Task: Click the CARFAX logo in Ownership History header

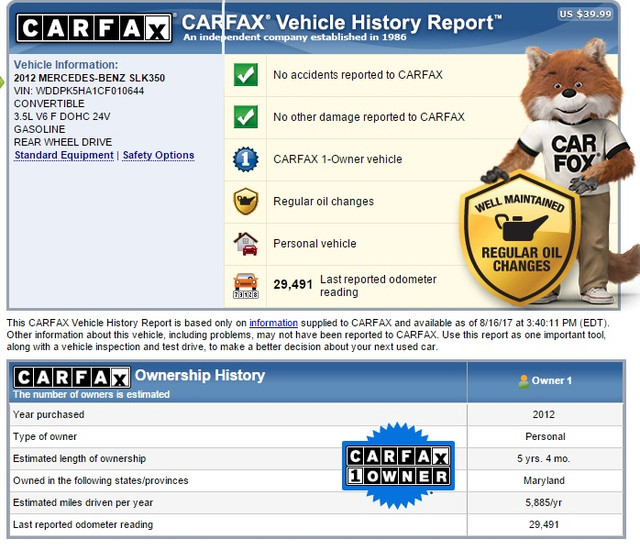Action: click(72, 377)
